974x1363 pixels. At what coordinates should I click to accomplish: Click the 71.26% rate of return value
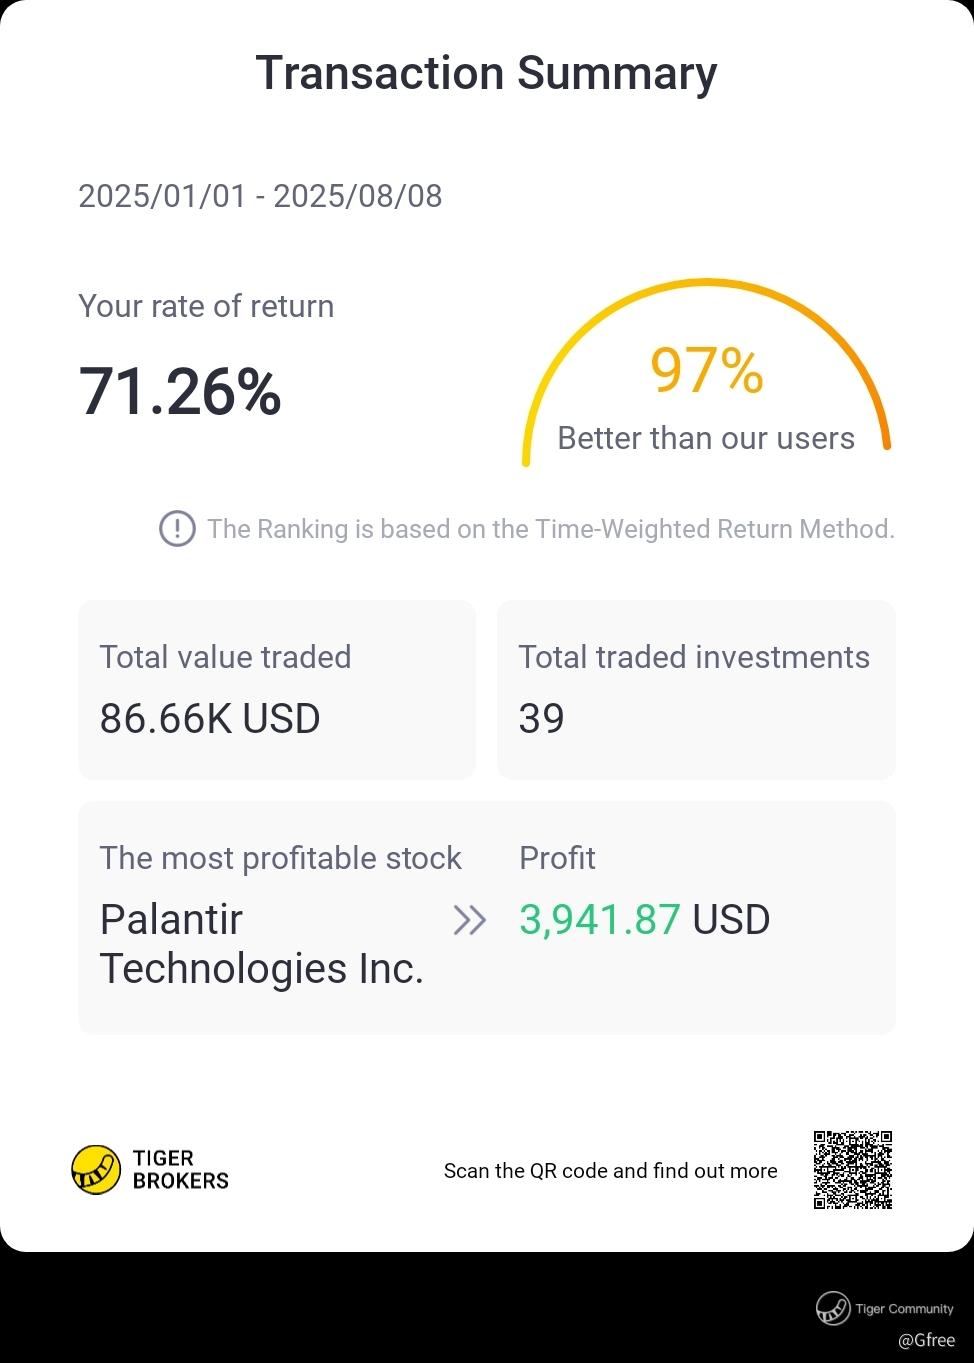180,391
